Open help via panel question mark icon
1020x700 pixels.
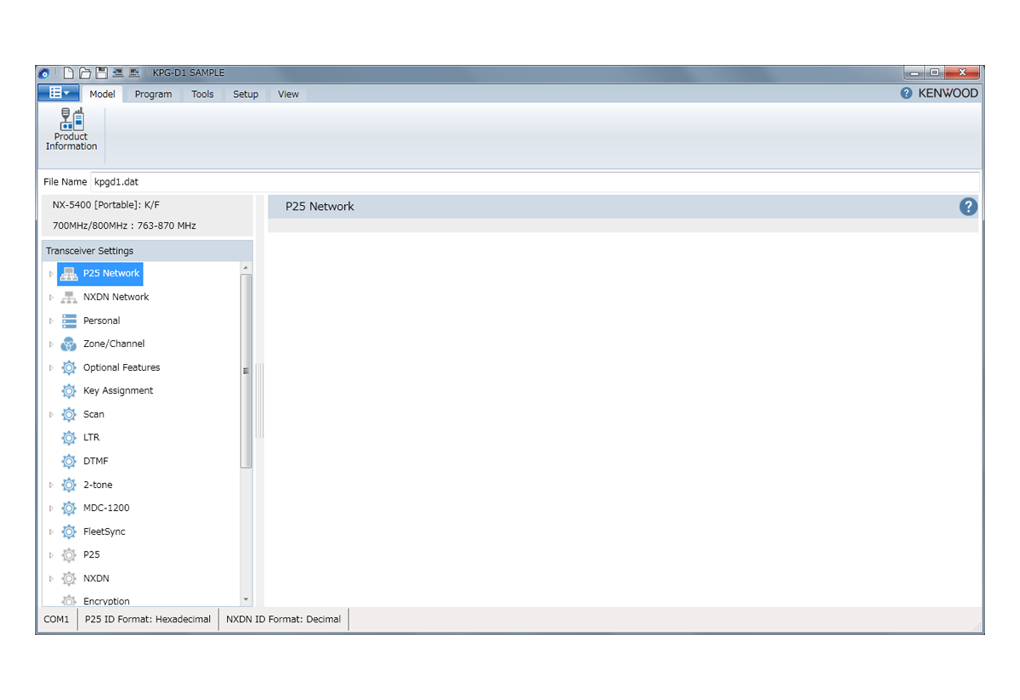tap(967, 207)
